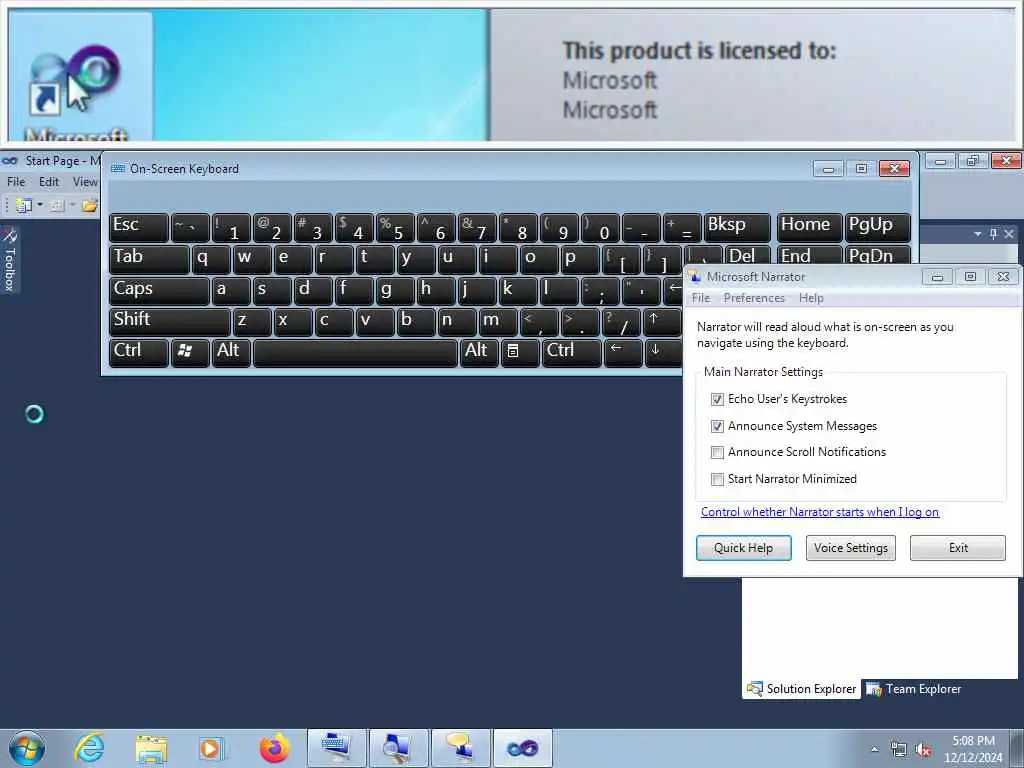Viewport: 1024px width, 768px height.
Task: Click the Visual Studio infinity icon in title bar
Action: 10,161
